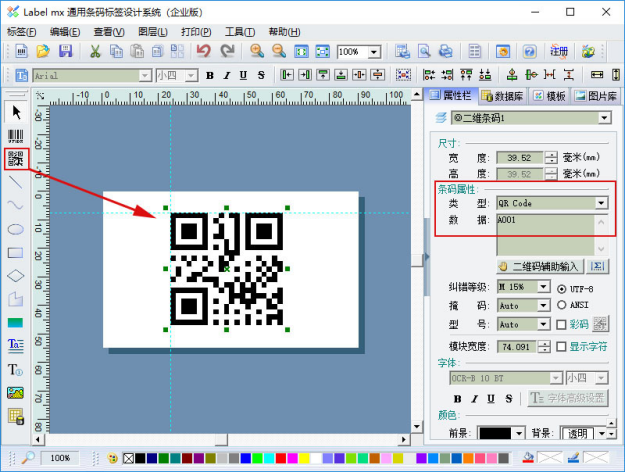Click the 二维码辅助输入 button
625x472 pixels.
pyautogui.click(x=540, y=267)
